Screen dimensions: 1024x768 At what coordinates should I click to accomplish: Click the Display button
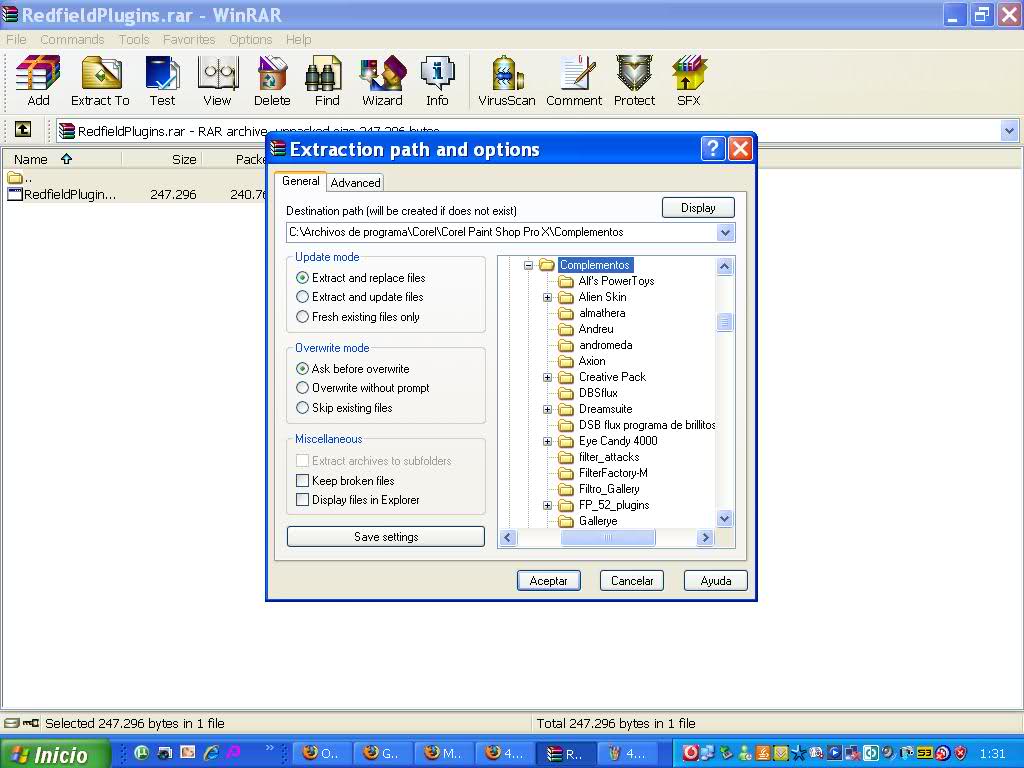(x=698, y=208)
